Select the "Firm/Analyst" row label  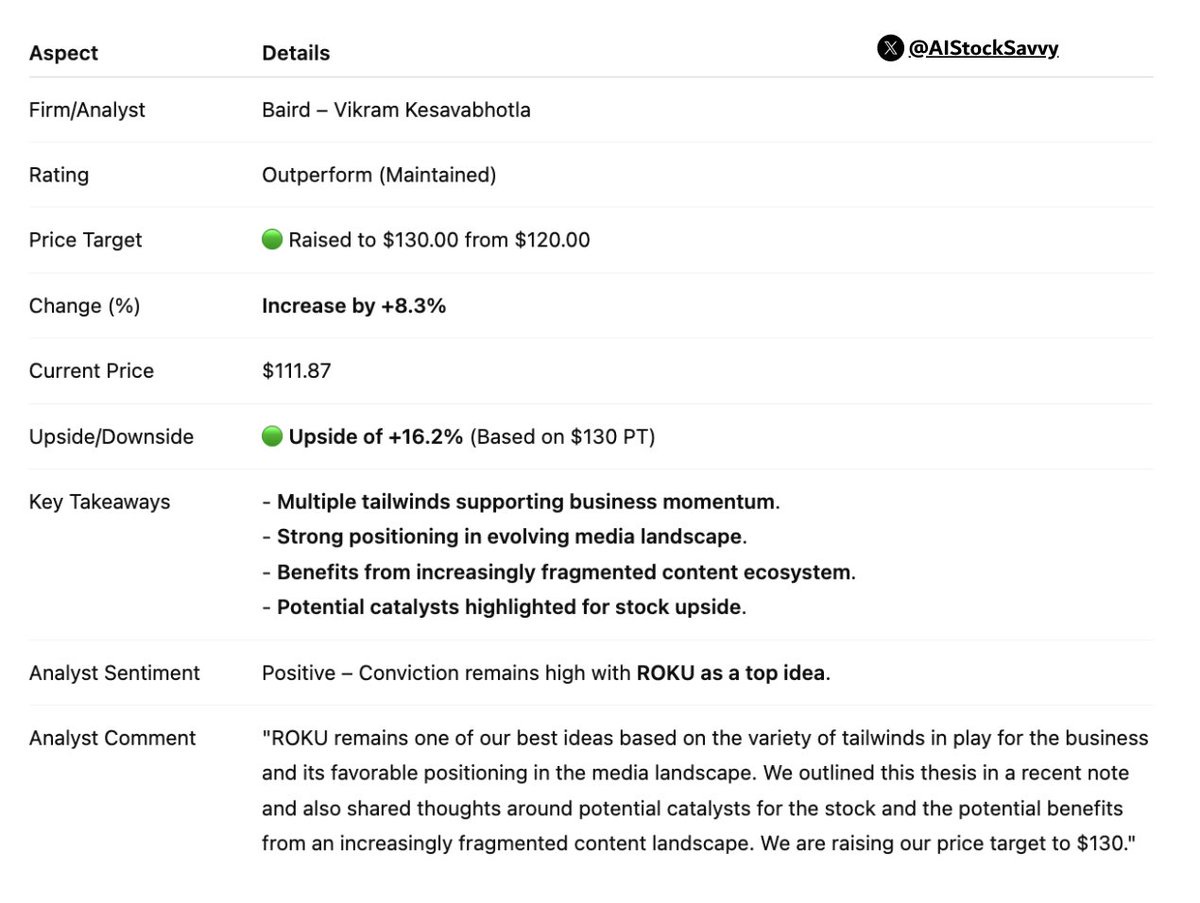[x=87, y=110]
